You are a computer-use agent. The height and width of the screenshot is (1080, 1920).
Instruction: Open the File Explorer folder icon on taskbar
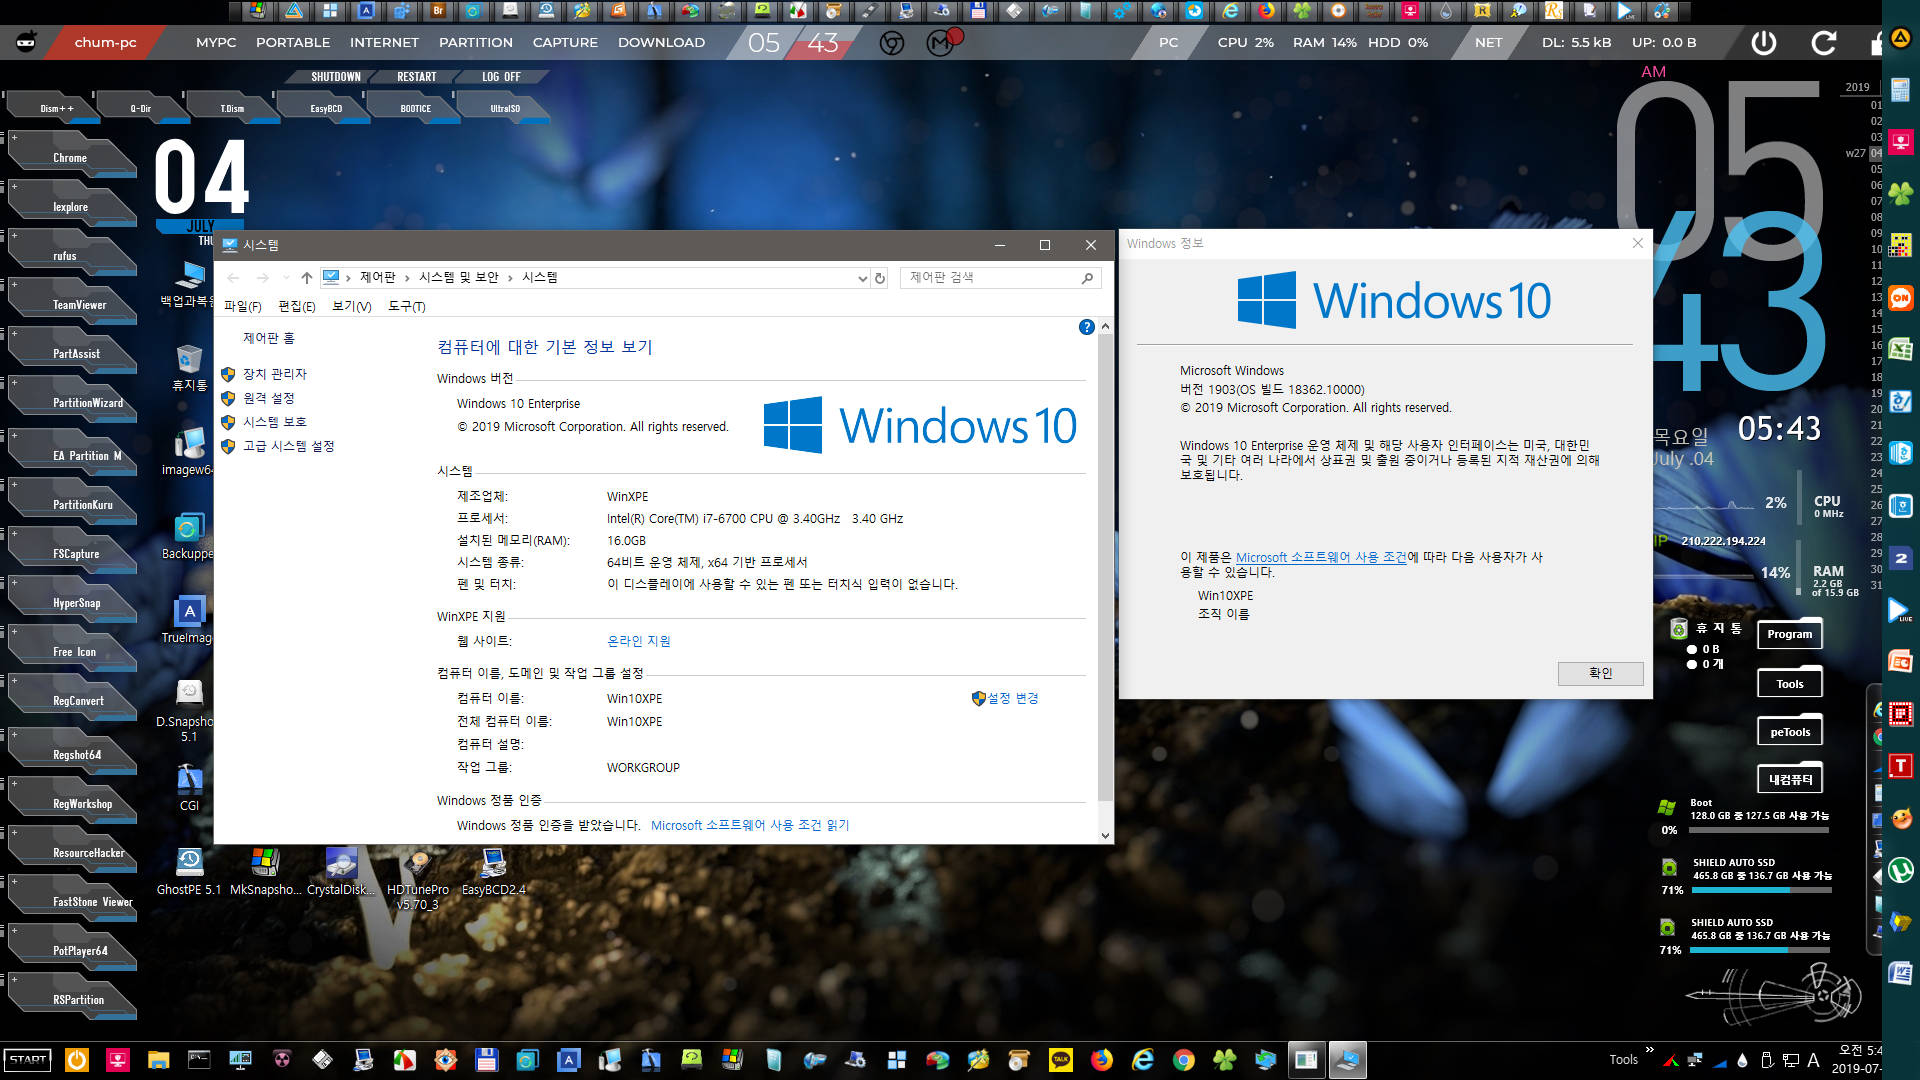158,1060
